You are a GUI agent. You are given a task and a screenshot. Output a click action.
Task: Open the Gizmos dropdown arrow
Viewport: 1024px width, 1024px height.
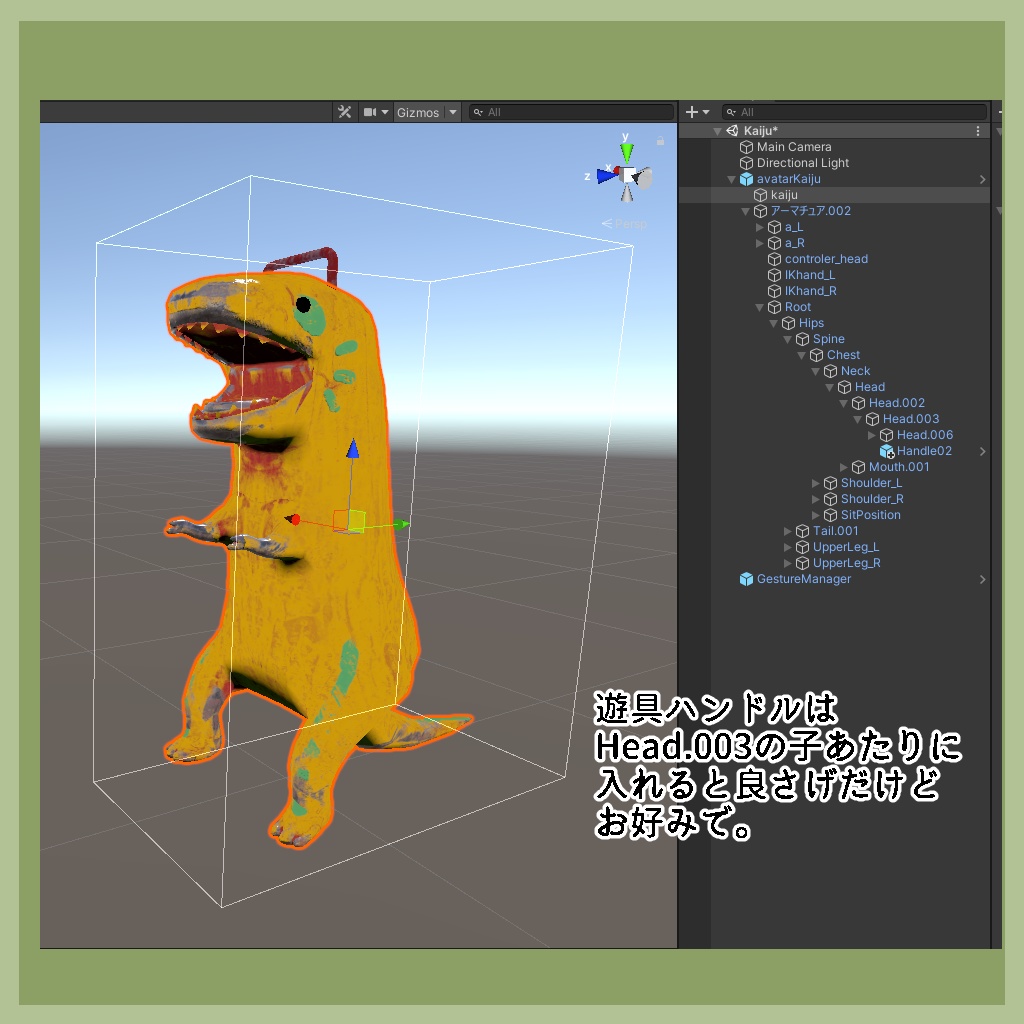(453, 112)
